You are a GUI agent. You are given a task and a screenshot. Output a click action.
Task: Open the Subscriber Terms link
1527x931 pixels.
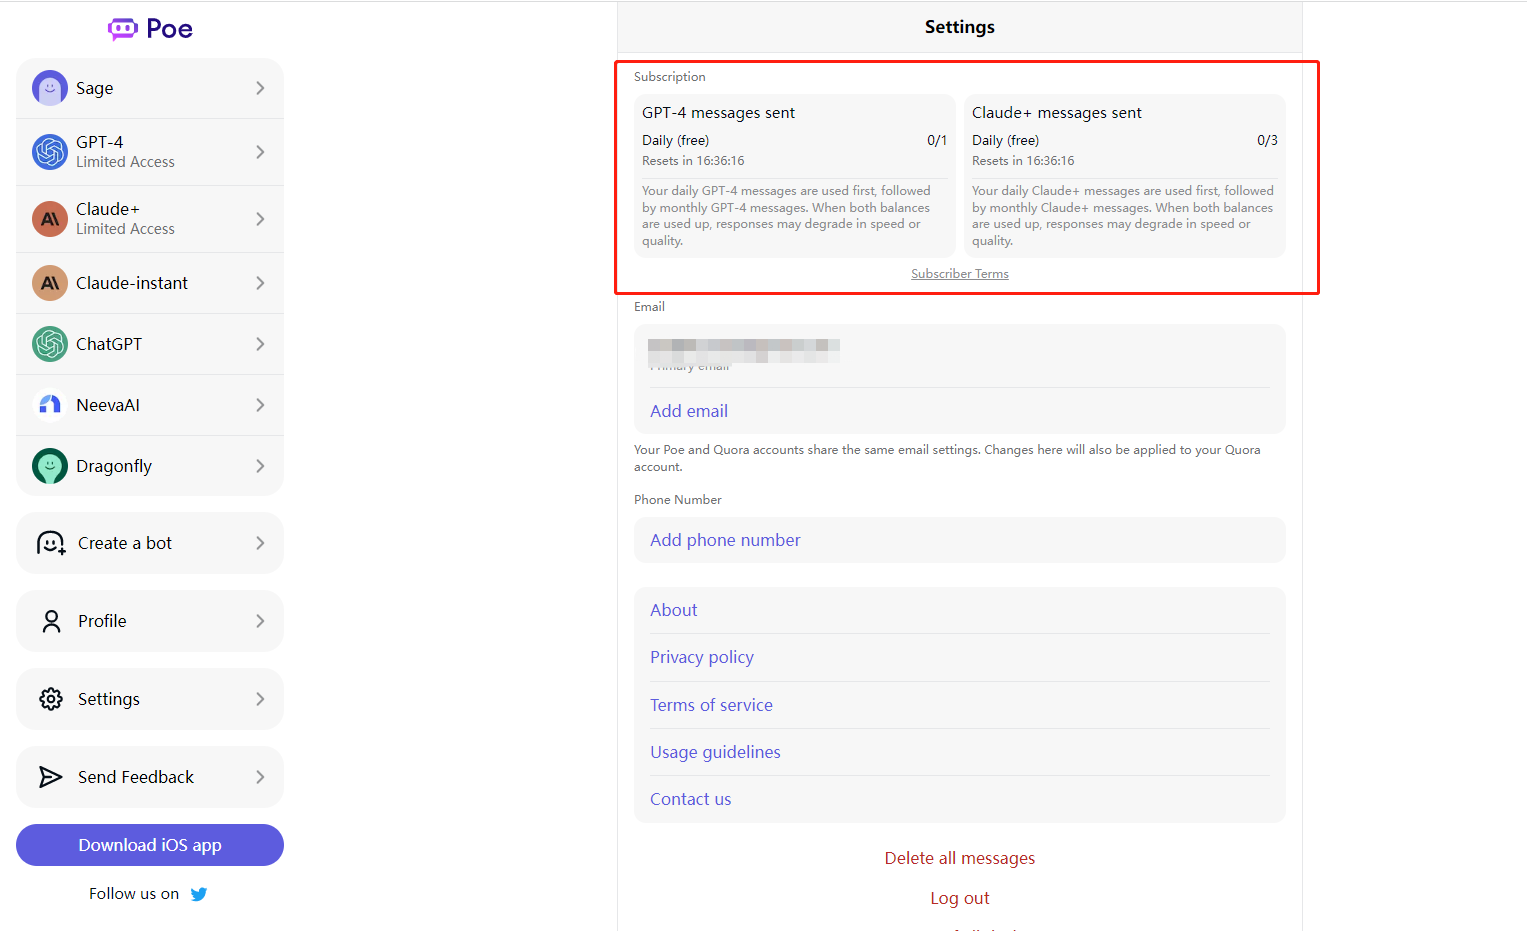959,274
